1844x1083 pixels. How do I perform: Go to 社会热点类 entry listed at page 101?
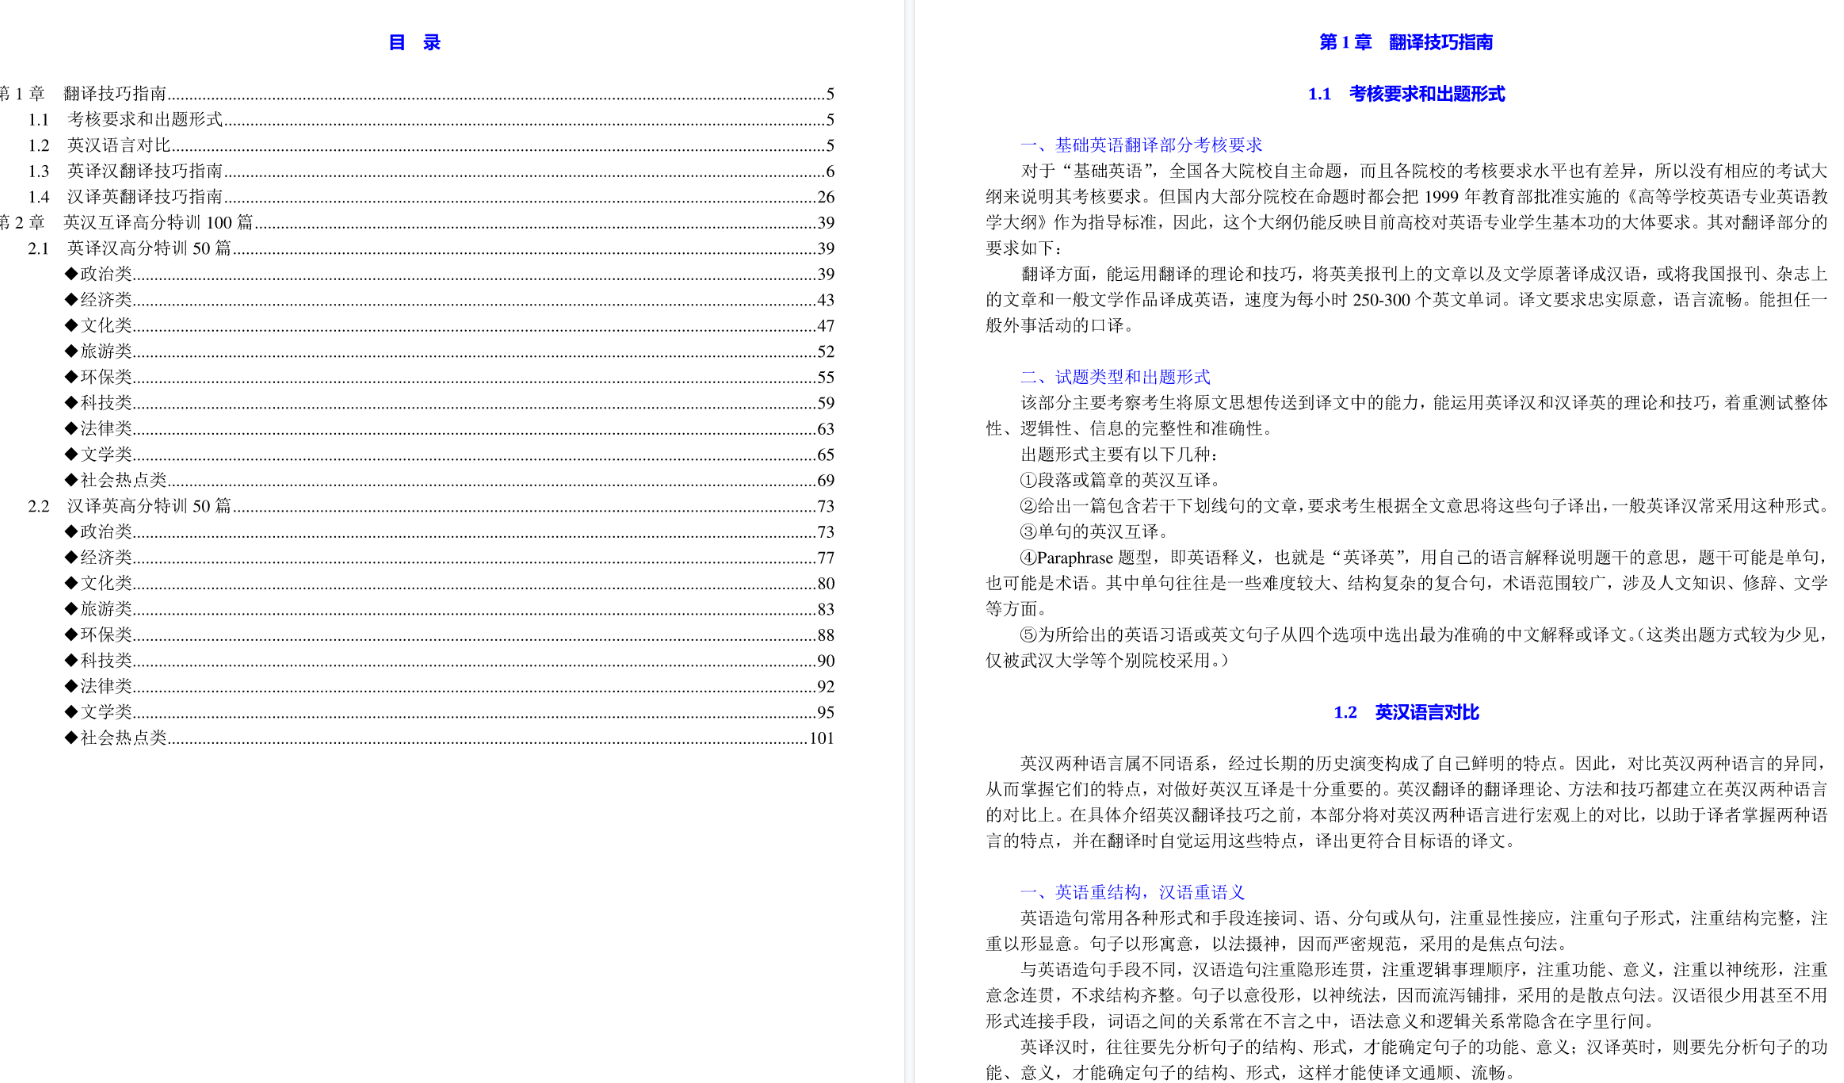click(122, 739)
